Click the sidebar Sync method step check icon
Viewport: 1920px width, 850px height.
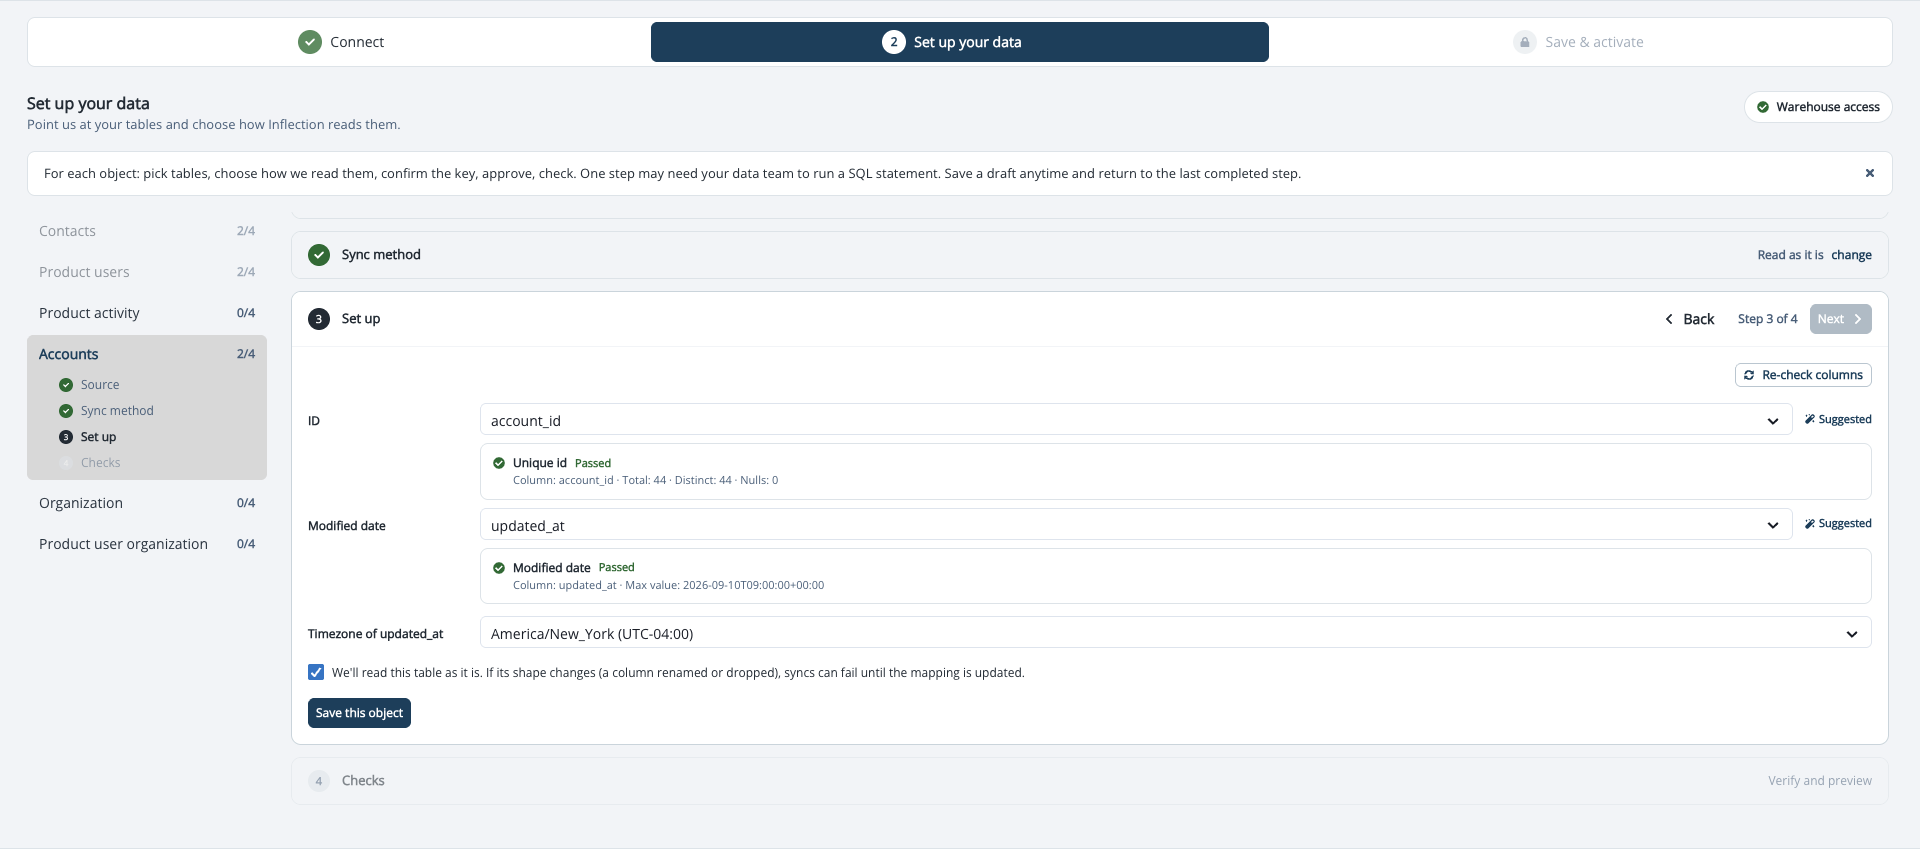coord(66,411)
